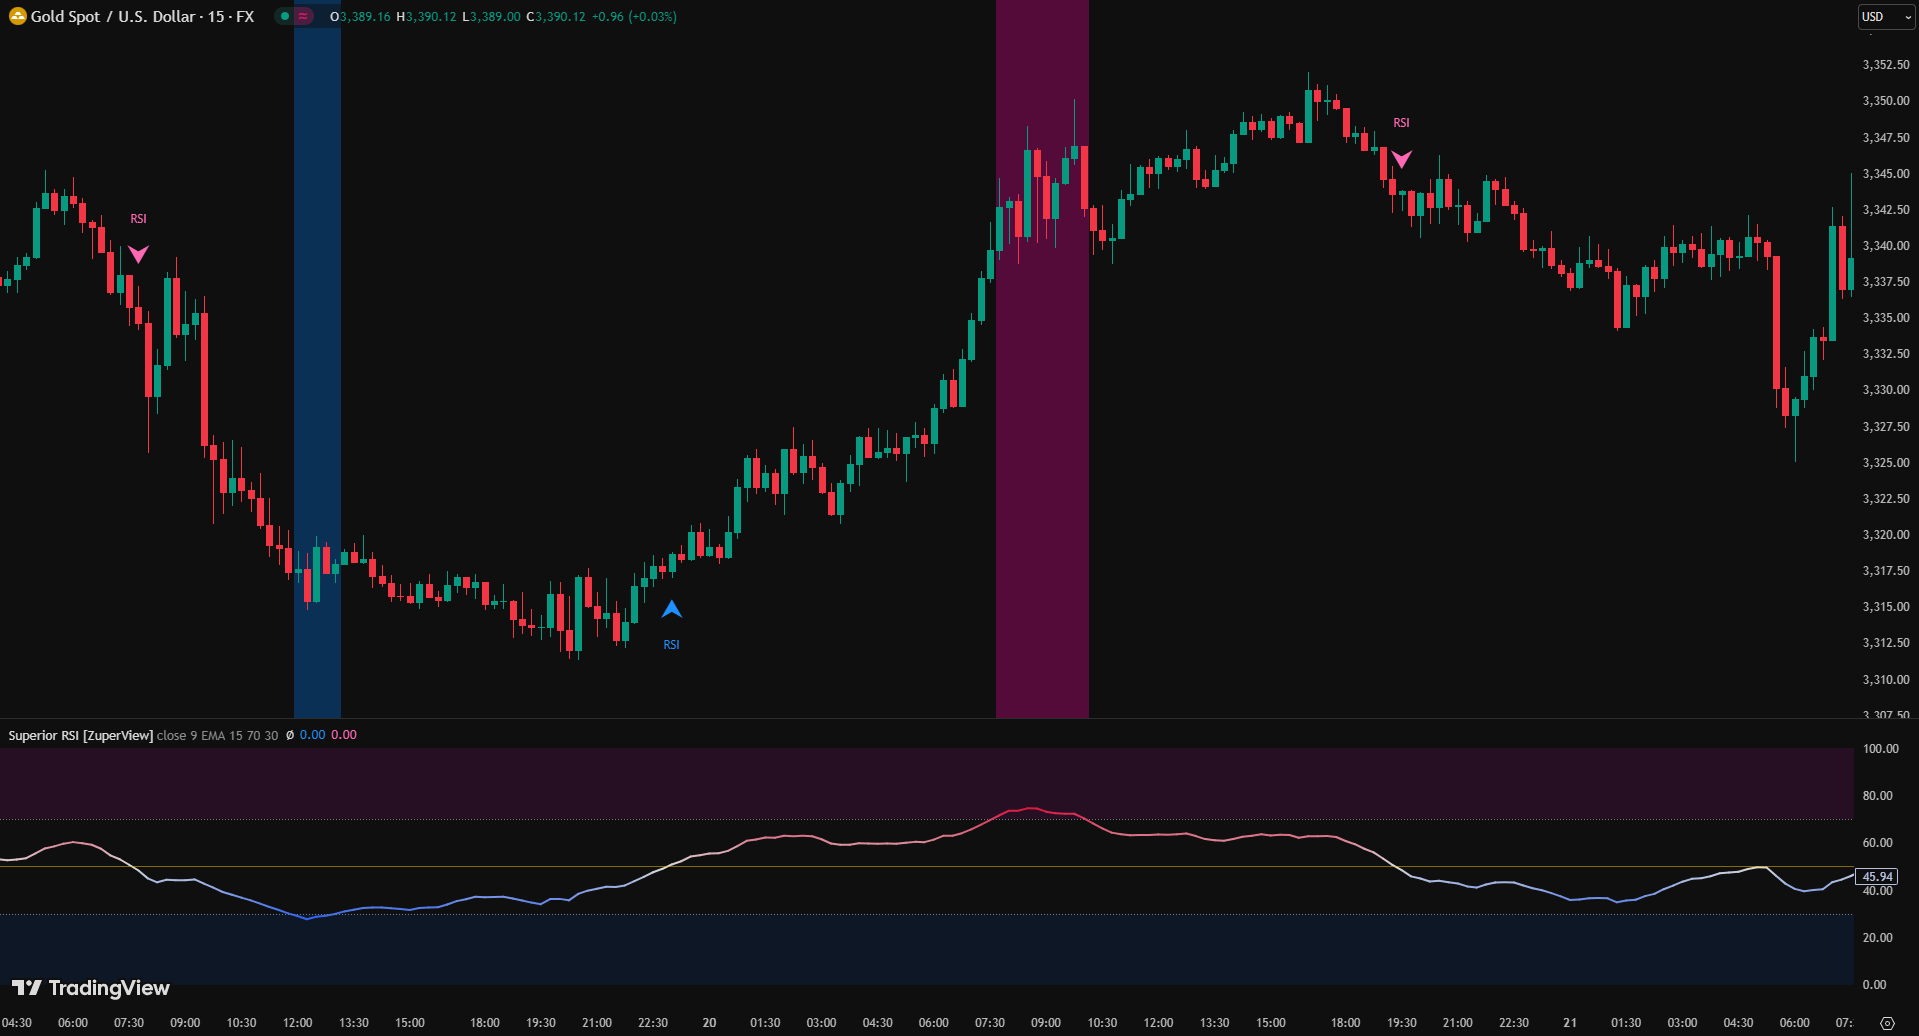Click the 45.94 RSI value label
1919x1036 pixels.
[1877, 877]
